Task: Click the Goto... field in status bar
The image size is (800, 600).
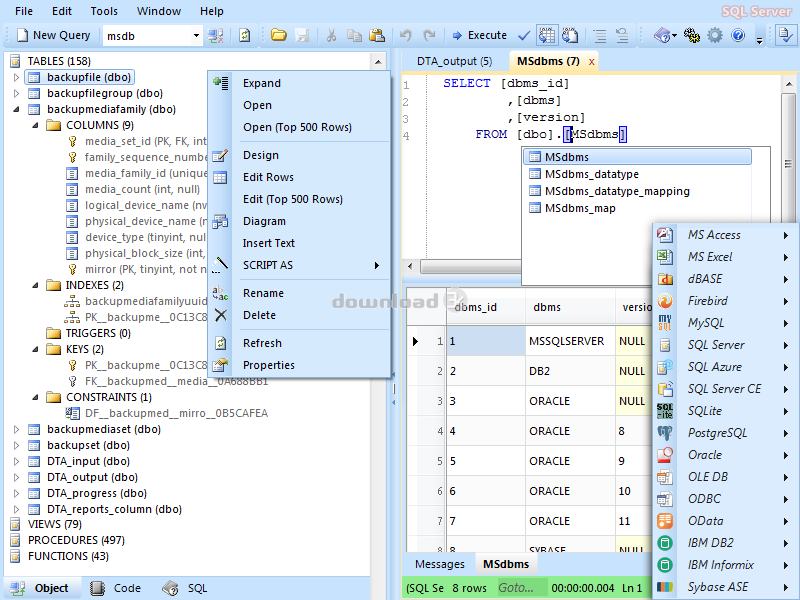Action: pos(522,588)
